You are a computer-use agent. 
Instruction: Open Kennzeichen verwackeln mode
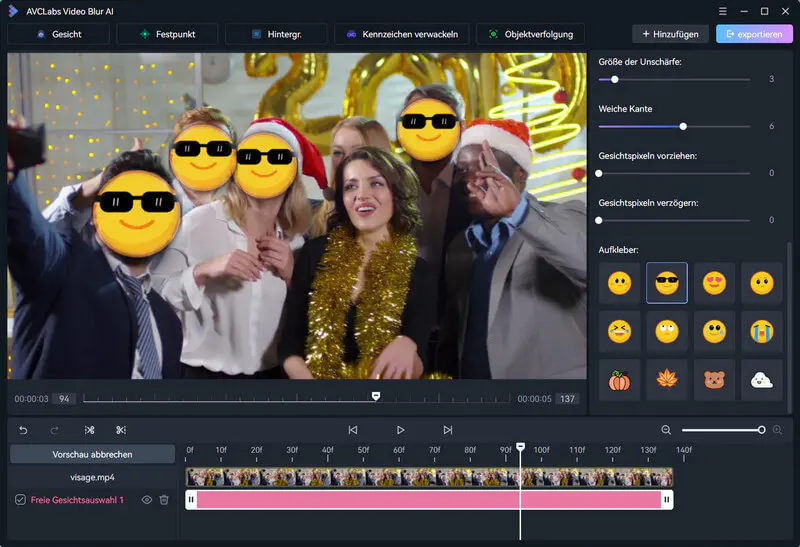(x=402, y=34)
